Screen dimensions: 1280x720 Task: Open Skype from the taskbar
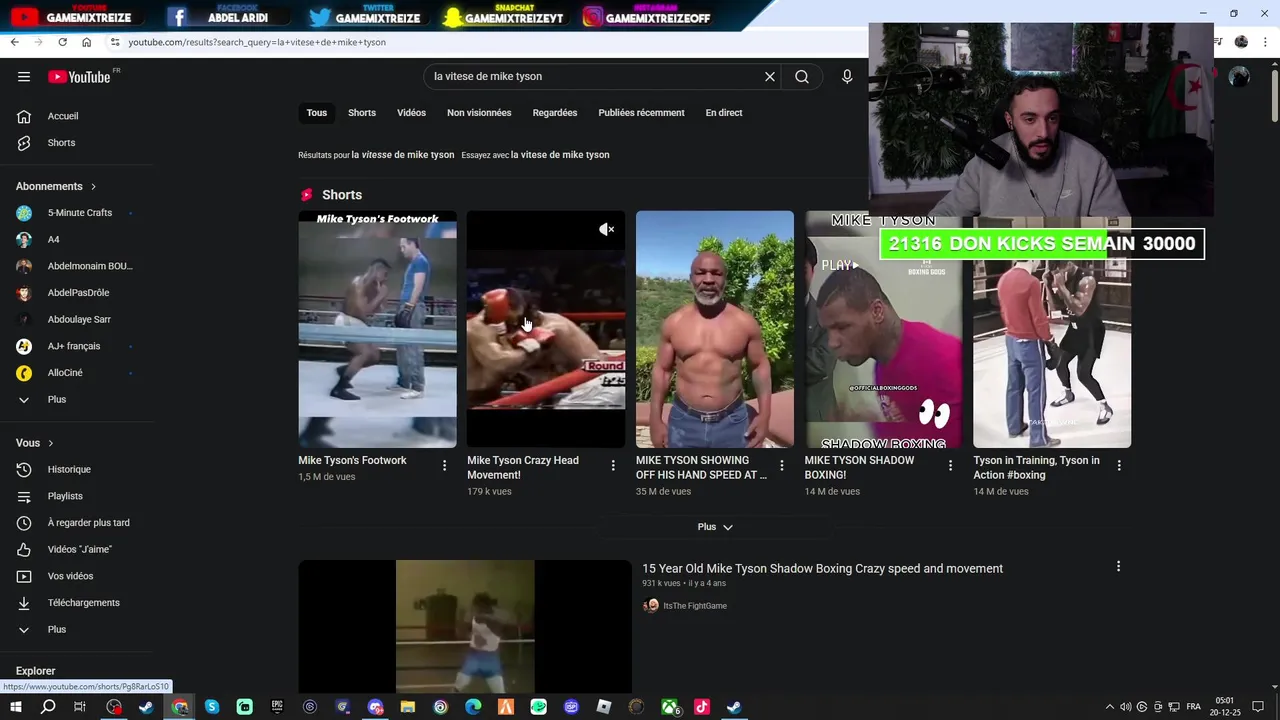pyautogui.click(x=212, y=707)
